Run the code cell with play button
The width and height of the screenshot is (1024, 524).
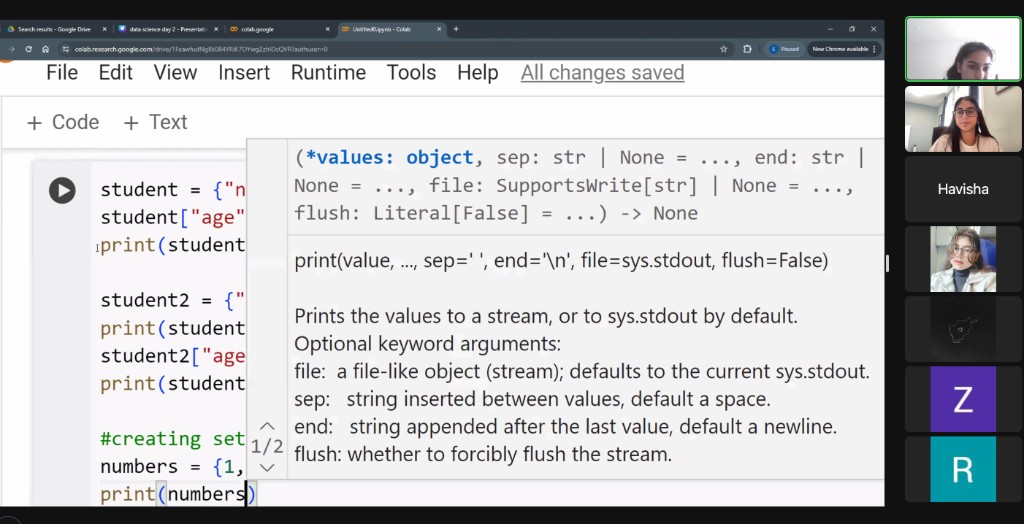62,191
